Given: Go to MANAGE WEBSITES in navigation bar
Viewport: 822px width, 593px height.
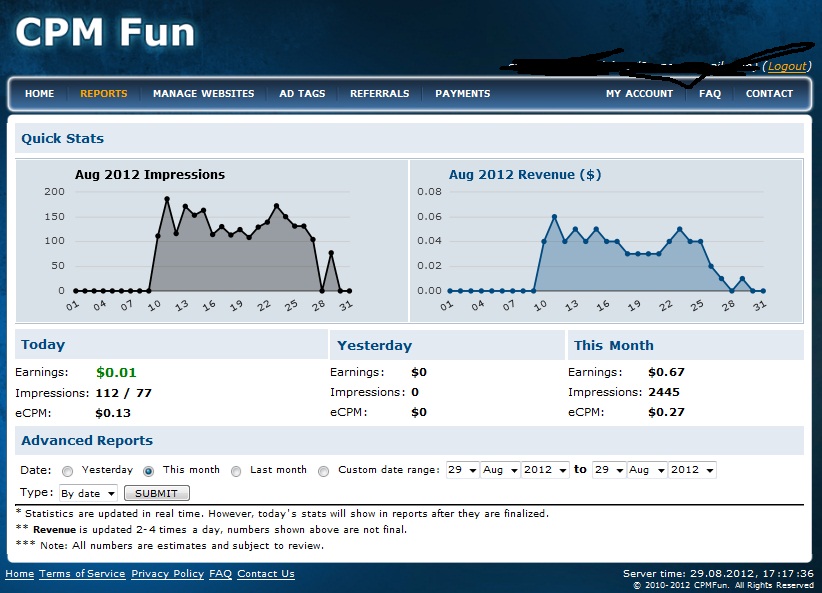Looking at the screenshot, I should click(203, 93).
